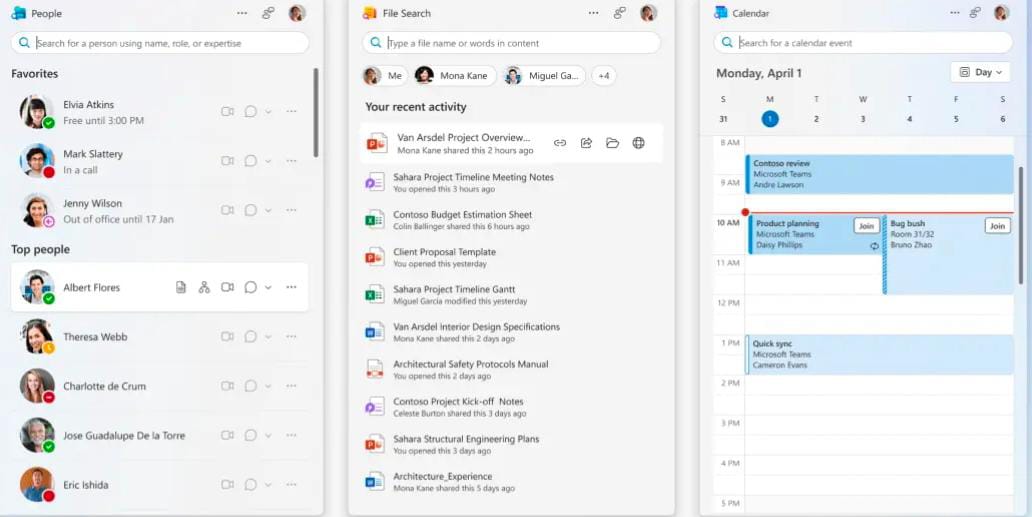The image size is (1032, 517).
Task: Open the Quick sync calendar event
Action: pyautogui.click(x=880, y=355)
